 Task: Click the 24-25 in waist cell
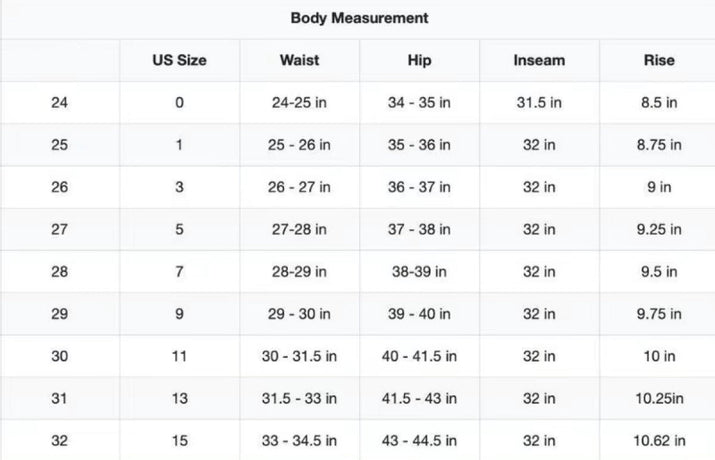(x=300, y=102)
